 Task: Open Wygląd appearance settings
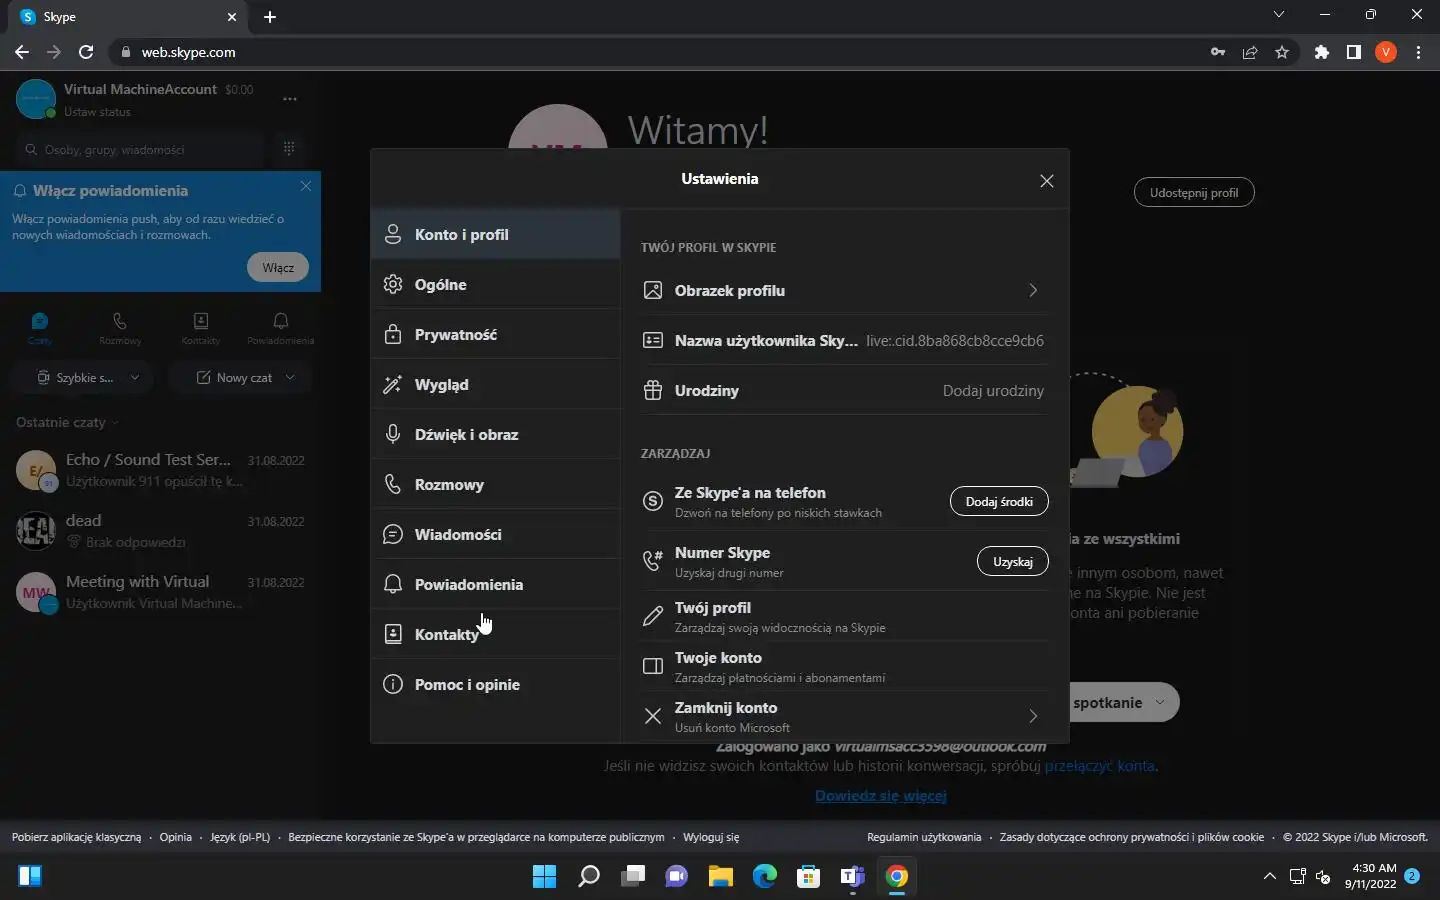coord(496,384)
